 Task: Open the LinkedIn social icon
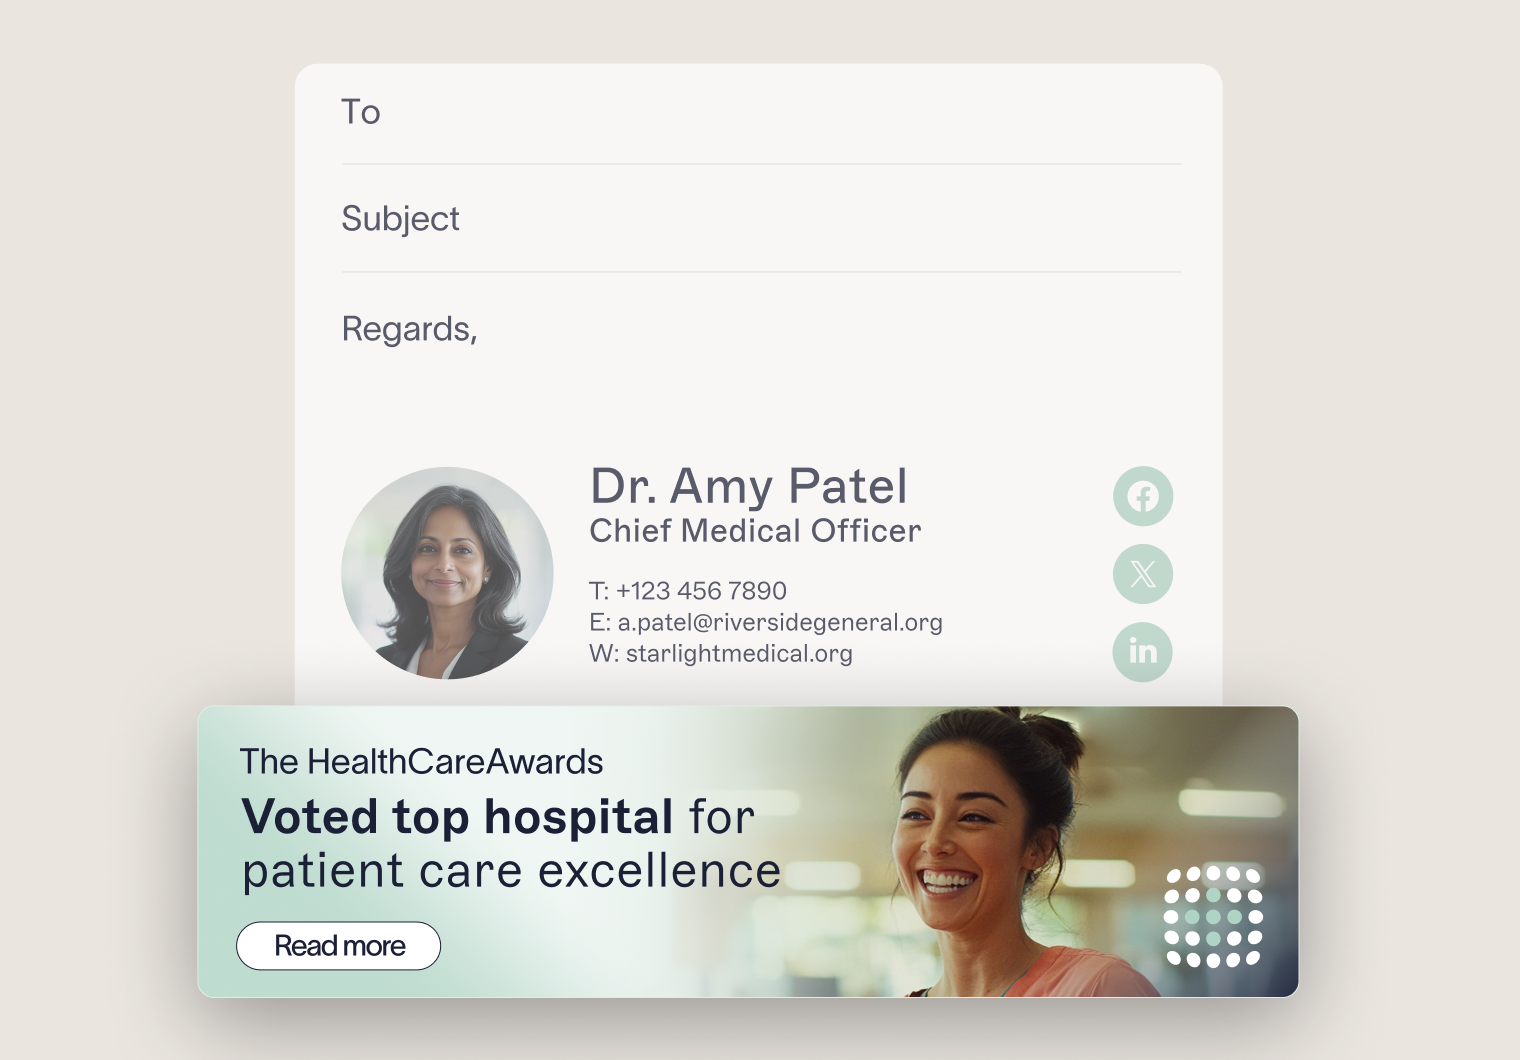[1143, 652]
